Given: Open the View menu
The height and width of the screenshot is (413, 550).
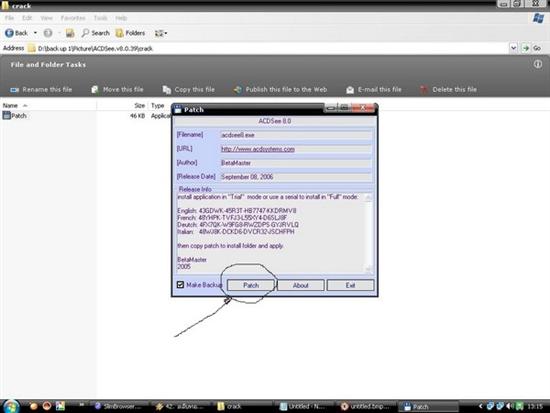Looking at the screenshot, I should click(x=46, y=18).
